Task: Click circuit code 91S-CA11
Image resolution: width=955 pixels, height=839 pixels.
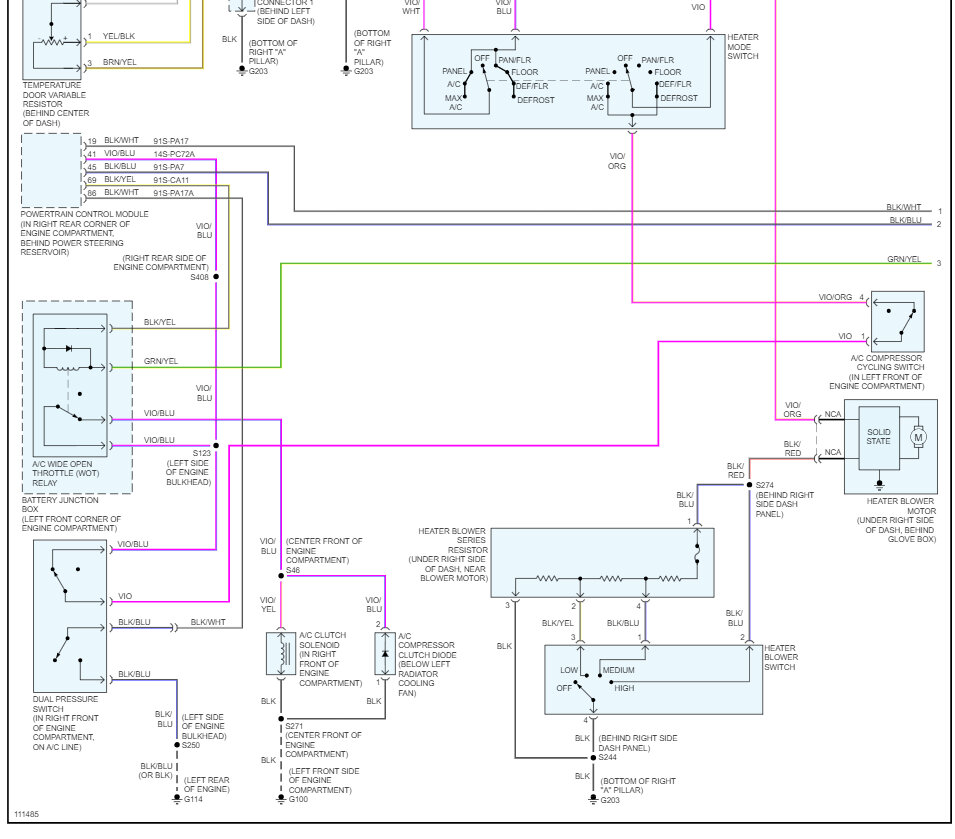Action: 171,180
